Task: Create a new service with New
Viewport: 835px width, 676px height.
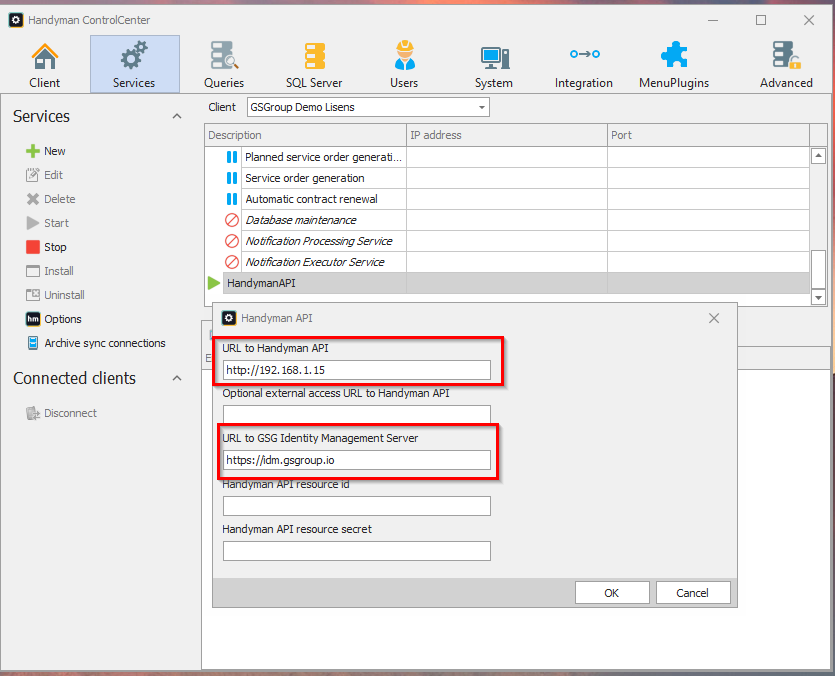Action: coord(46,151)
